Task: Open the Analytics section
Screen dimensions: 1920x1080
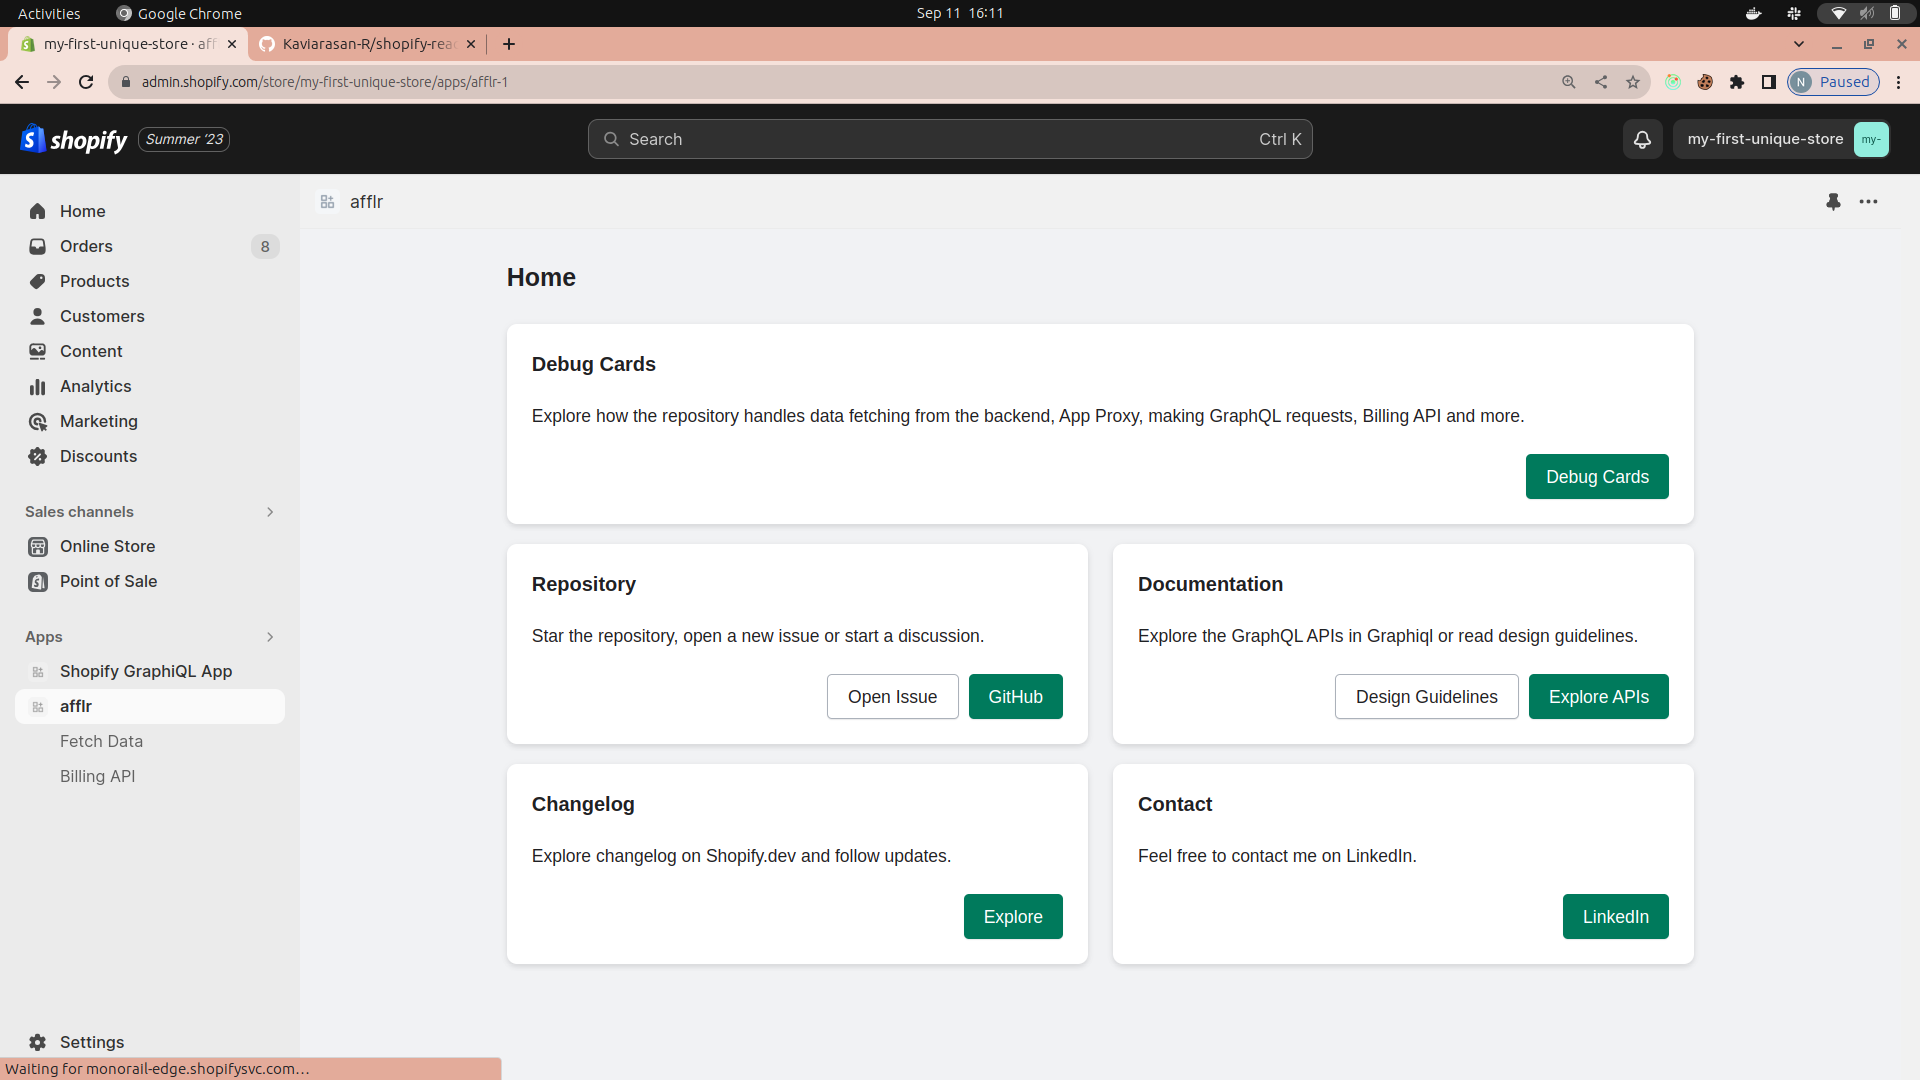Action: [96, 386]
